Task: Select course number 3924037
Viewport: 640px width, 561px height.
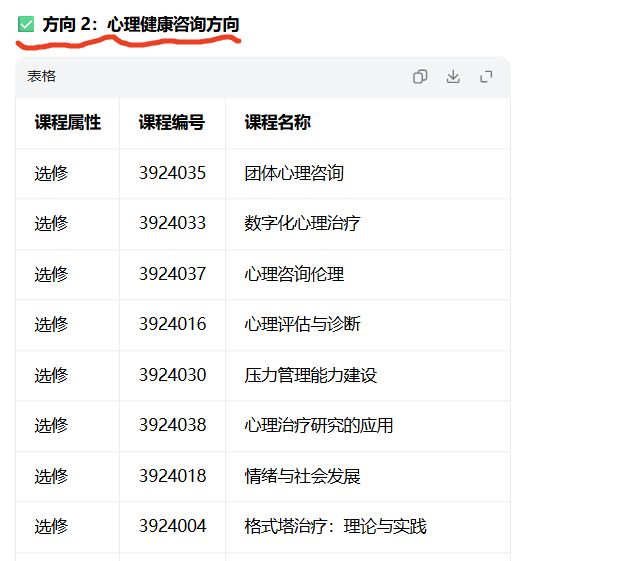Action: click(172, 274)
